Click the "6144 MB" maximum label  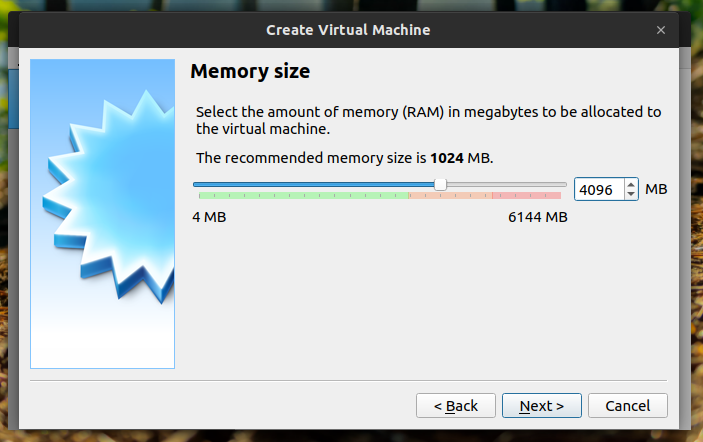point(537,217)
